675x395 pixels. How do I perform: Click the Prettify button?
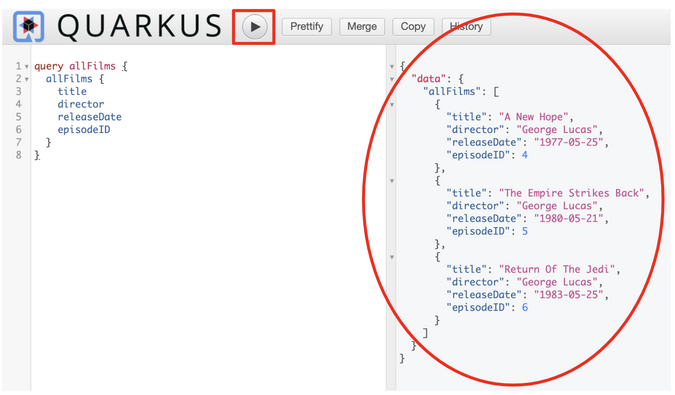pos(307,27)
